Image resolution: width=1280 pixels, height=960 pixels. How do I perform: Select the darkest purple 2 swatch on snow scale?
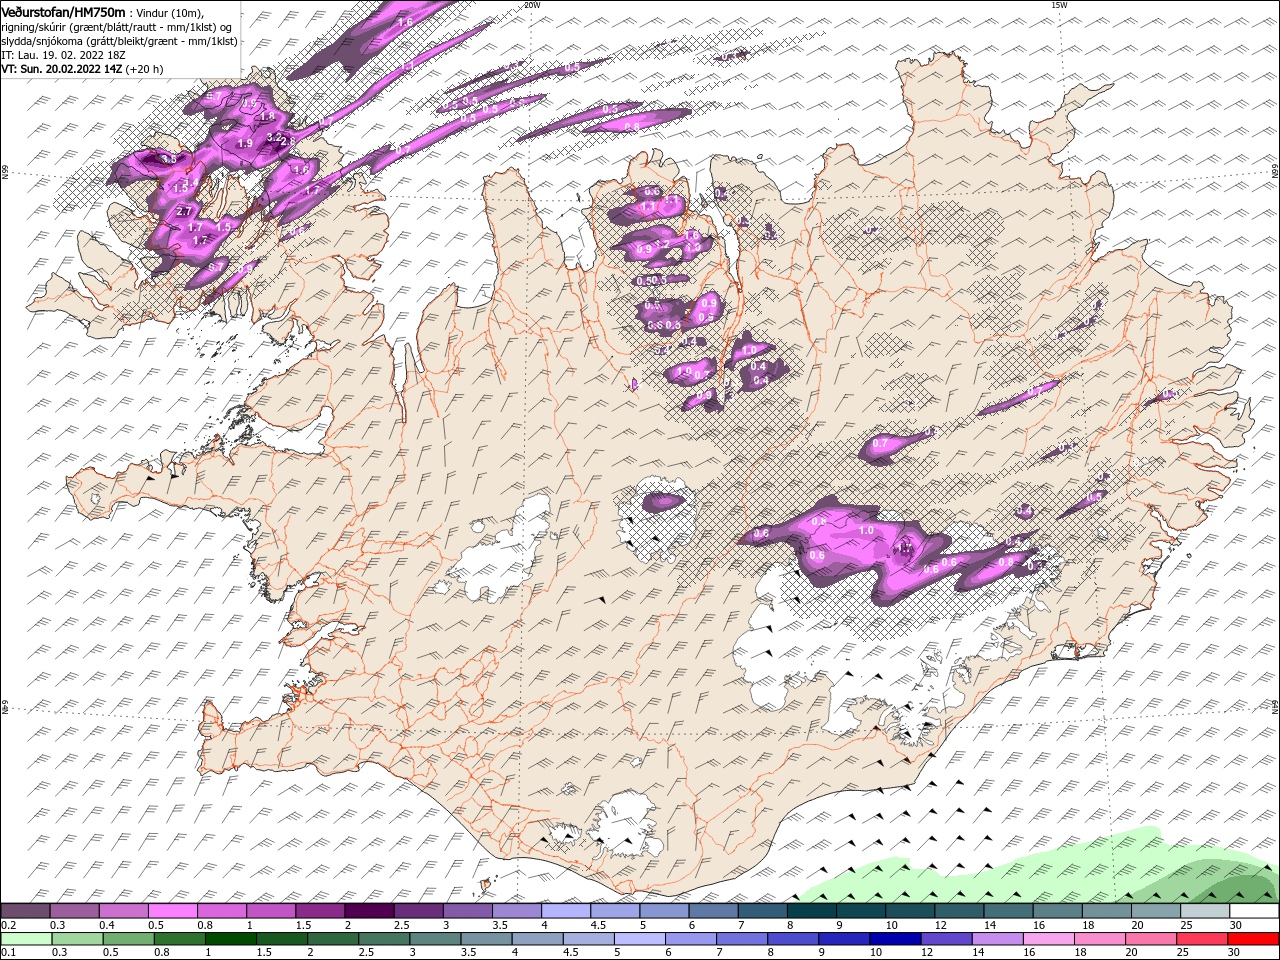tap(369, 911)
